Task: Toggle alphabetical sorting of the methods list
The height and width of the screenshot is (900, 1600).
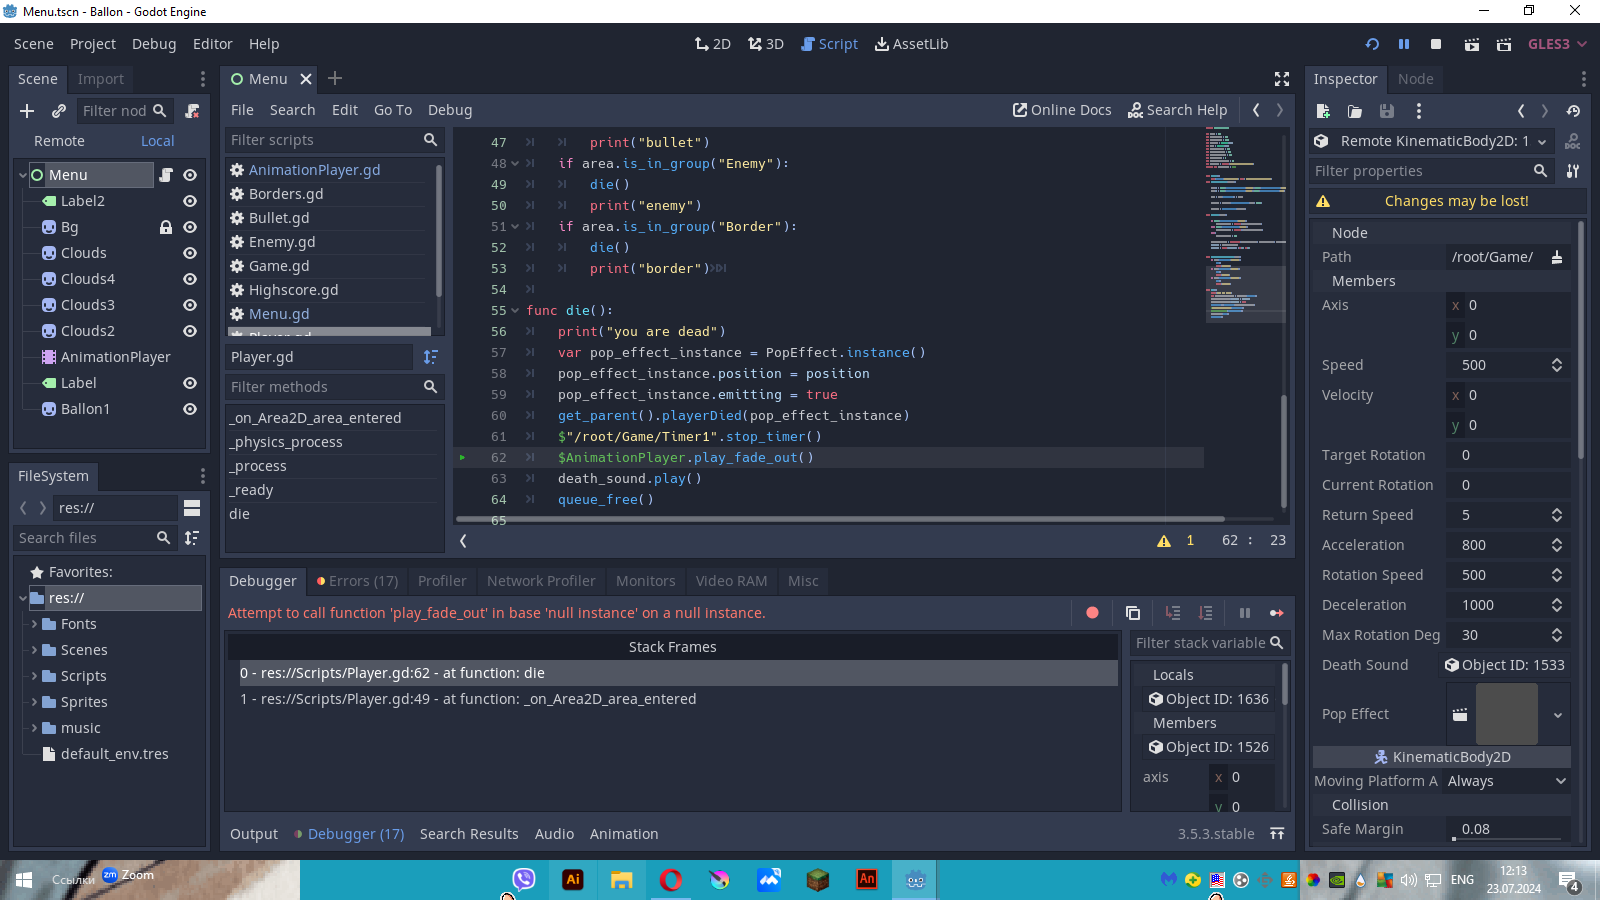Action: click(x=431, y=357)
